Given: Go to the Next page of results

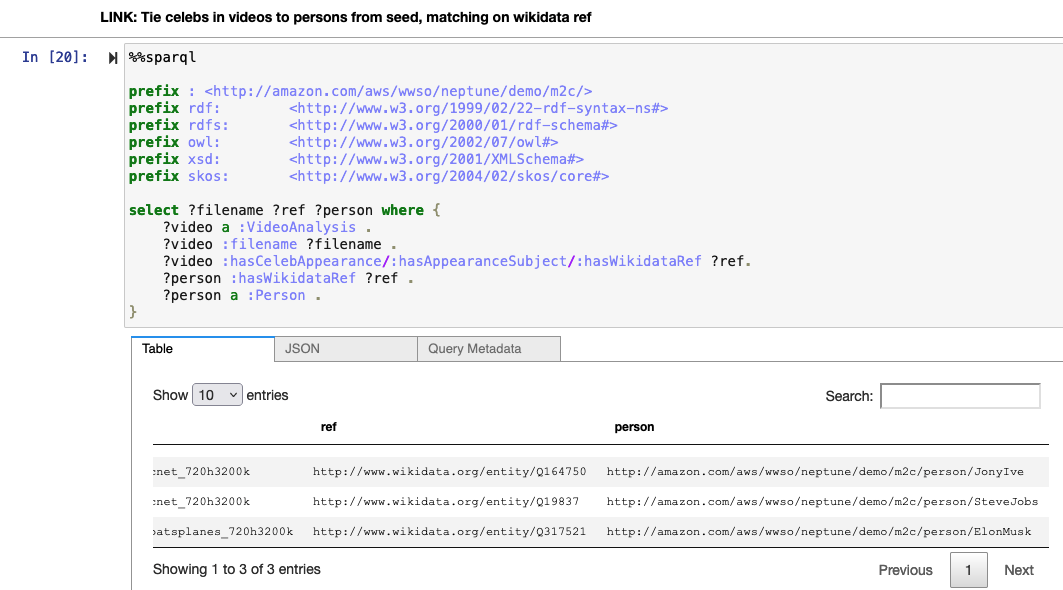Looking at the screenshot, I should 1018,570.
